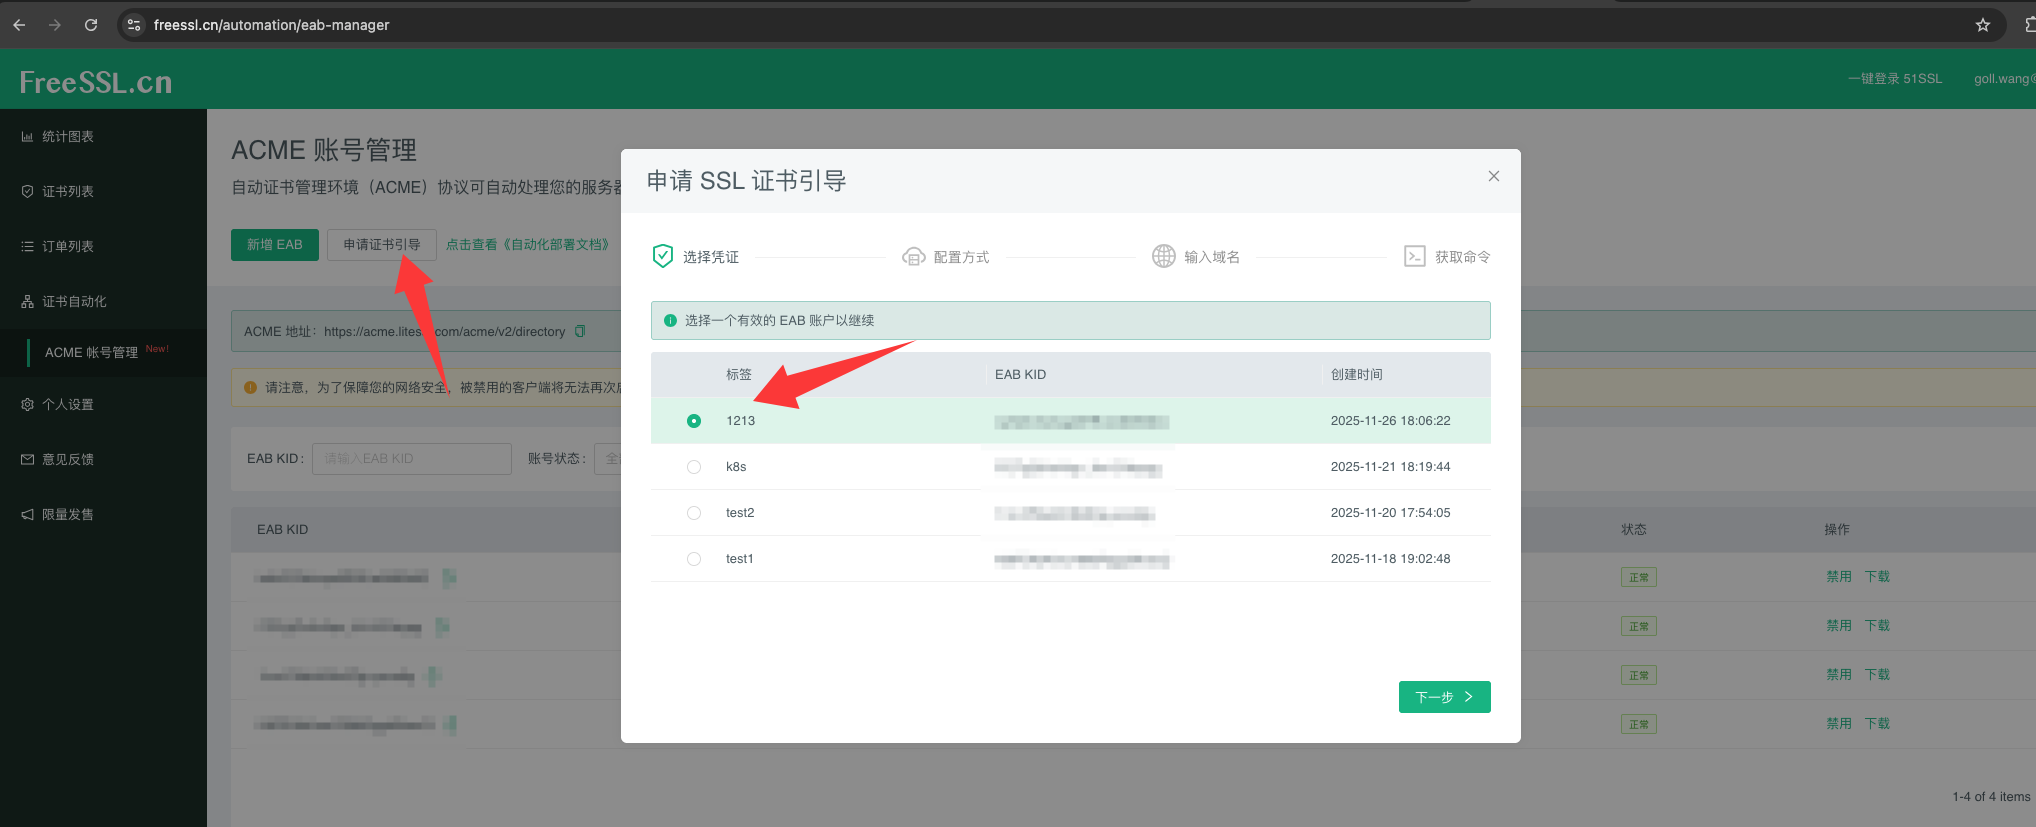
Task: Open 统计图表 in the sidebar
Action: point(67,137)
